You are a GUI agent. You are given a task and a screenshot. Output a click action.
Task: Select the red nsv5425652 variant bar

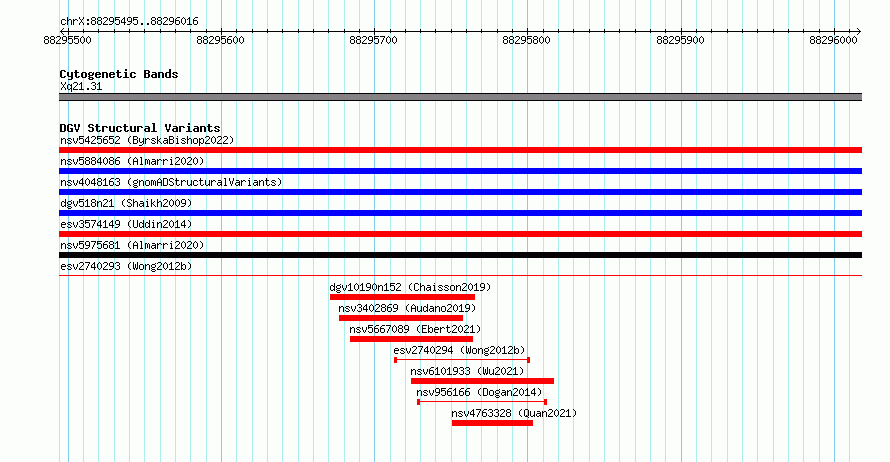(x=460, y=150)
